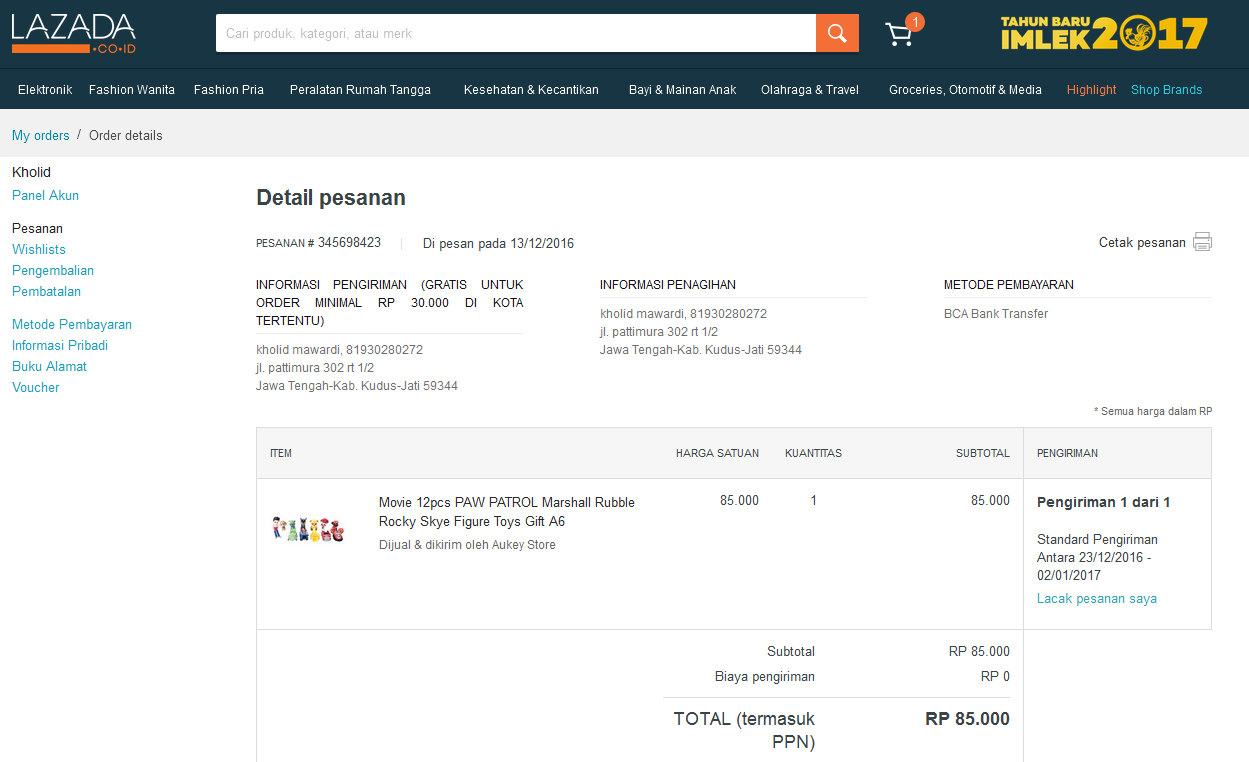Image resolution: width=1249 pixels, height=762 pixels.
Task: Open the Shop Brands menu item
Action: coord(1166,90)
